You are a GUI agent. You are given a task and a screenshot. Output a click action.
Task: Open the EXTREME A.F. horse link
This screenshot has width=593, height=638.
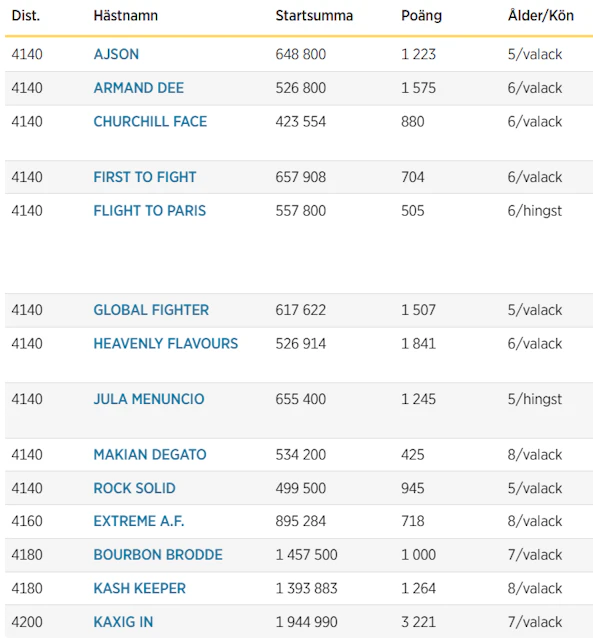(x=139, y=521)
